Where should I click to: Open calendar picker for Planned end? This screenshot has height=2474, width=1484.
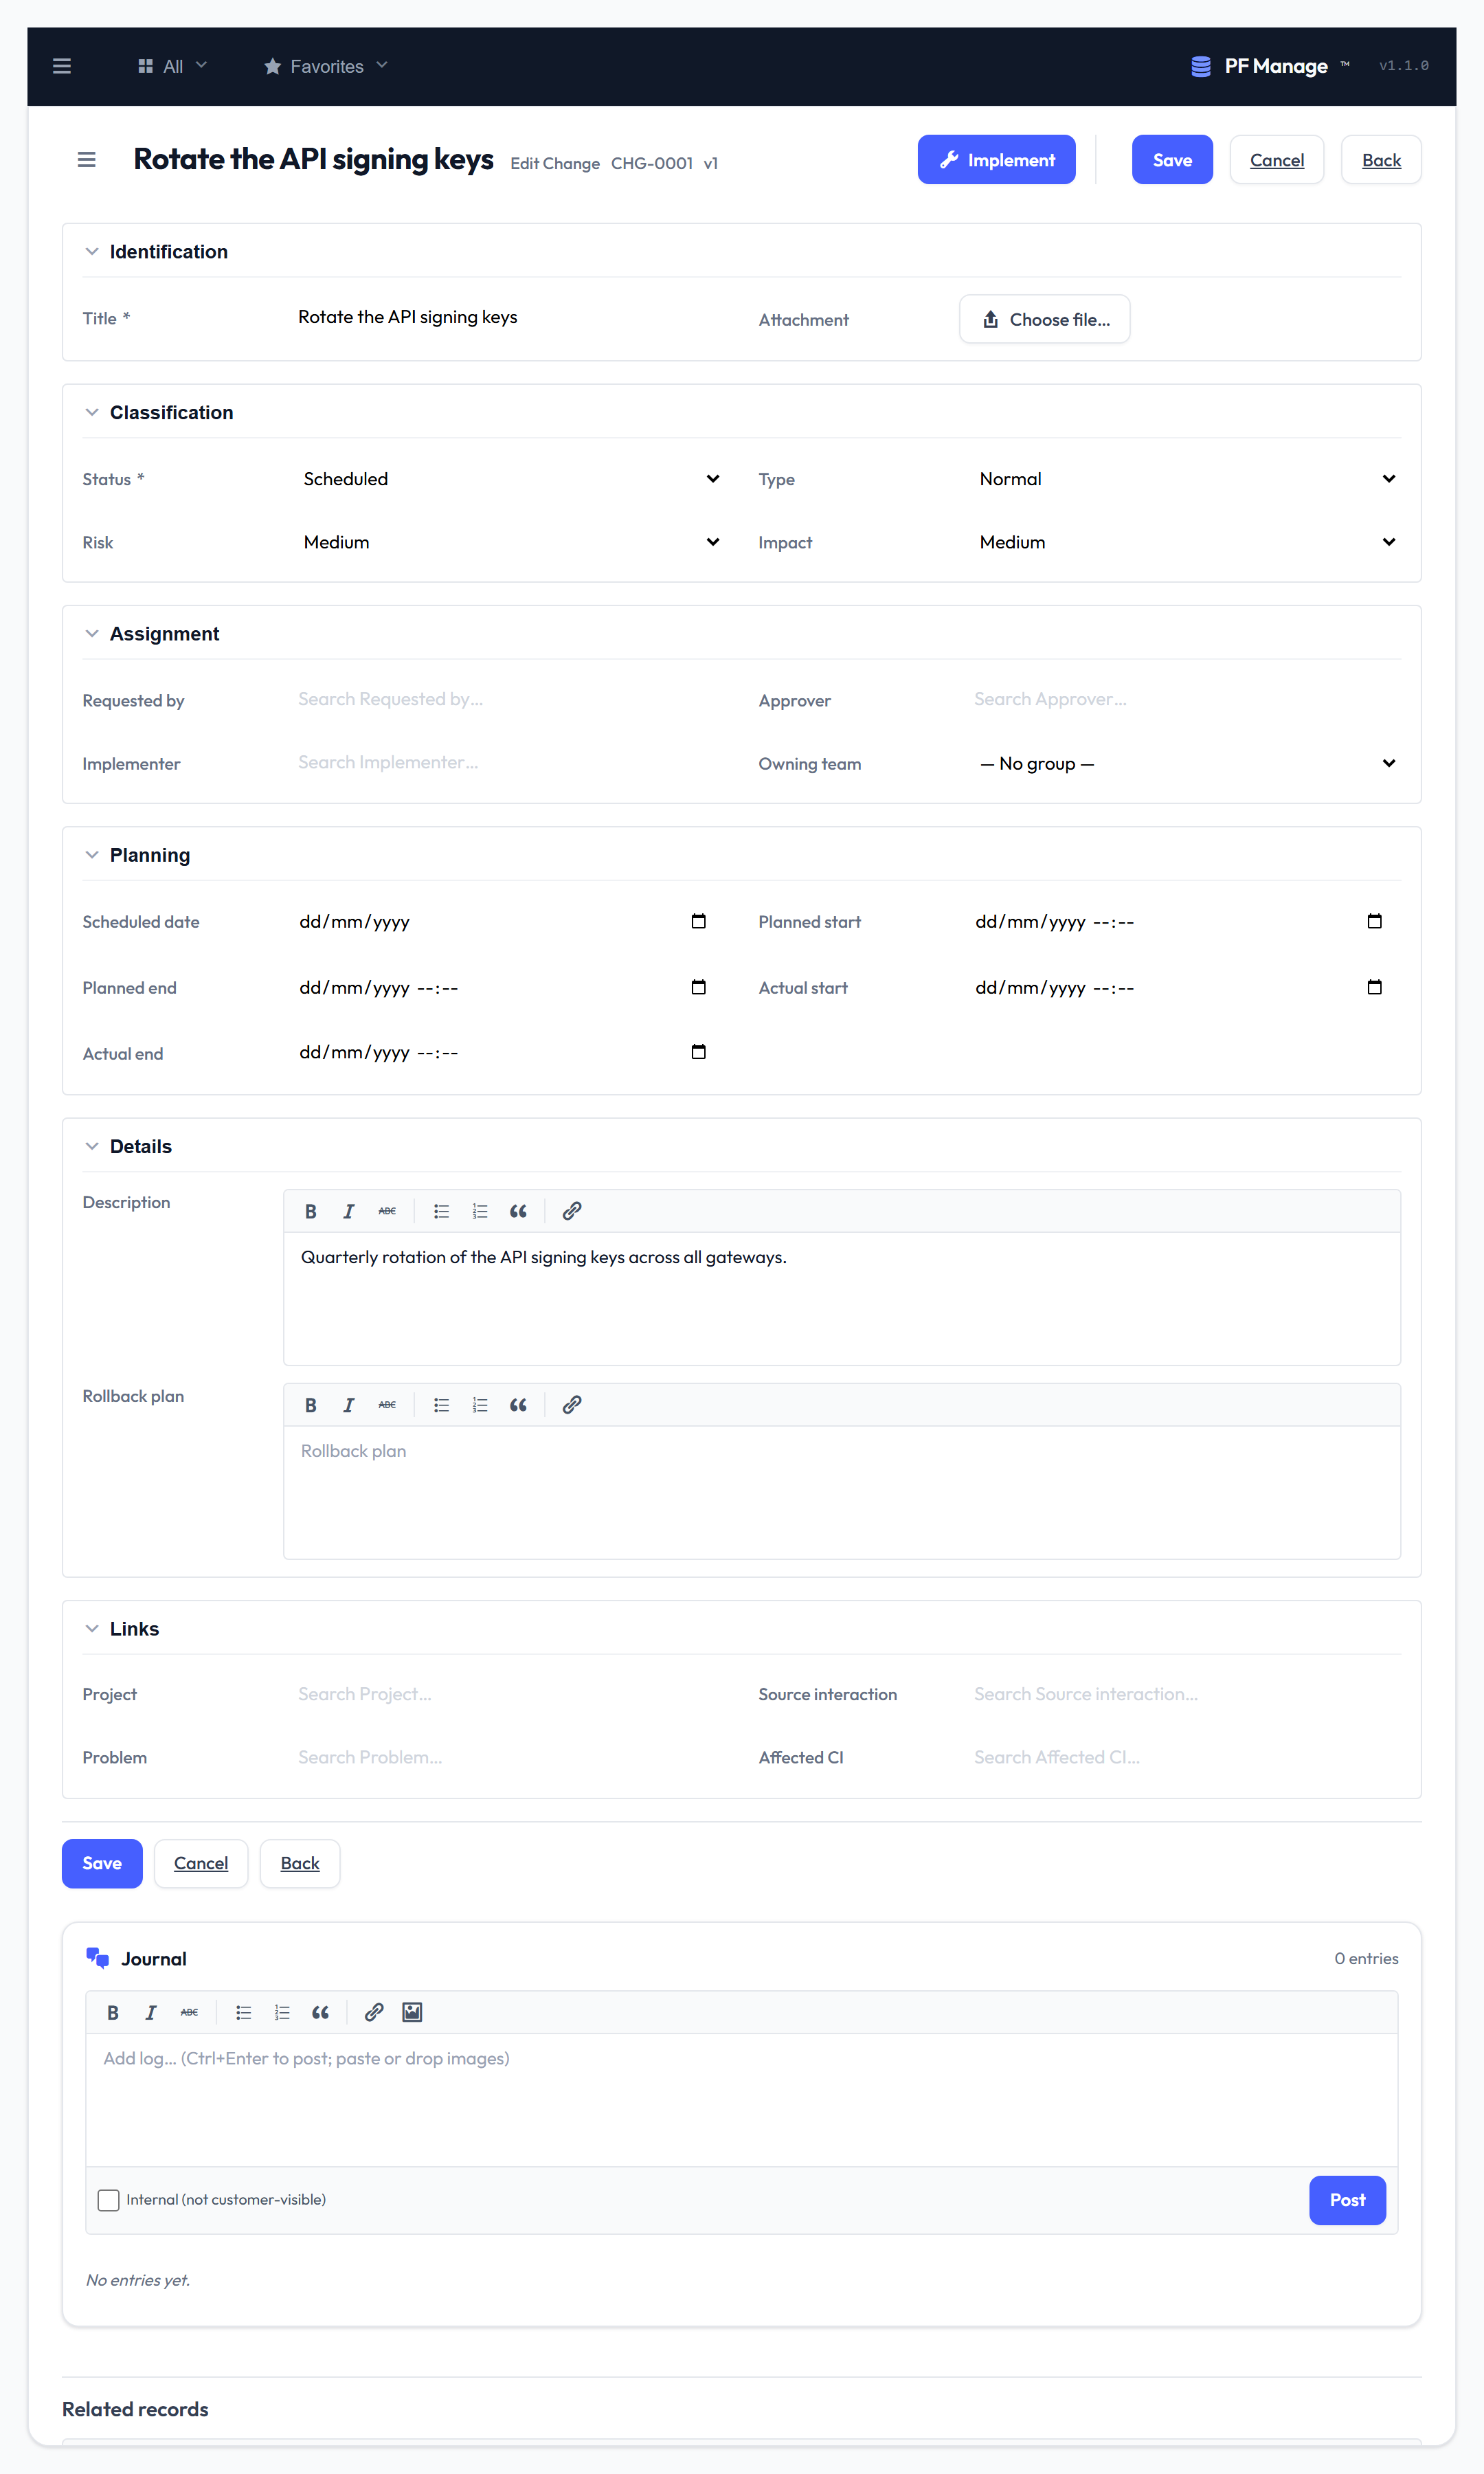(x=699, y=987)
